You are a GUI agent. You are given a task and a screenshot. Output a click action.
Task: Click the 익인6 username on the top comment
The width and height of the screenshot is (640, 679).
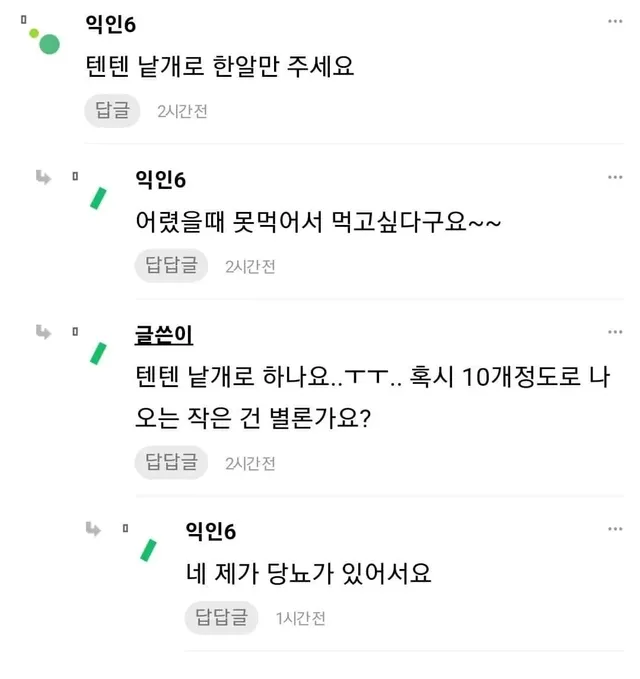pos(111,24)
